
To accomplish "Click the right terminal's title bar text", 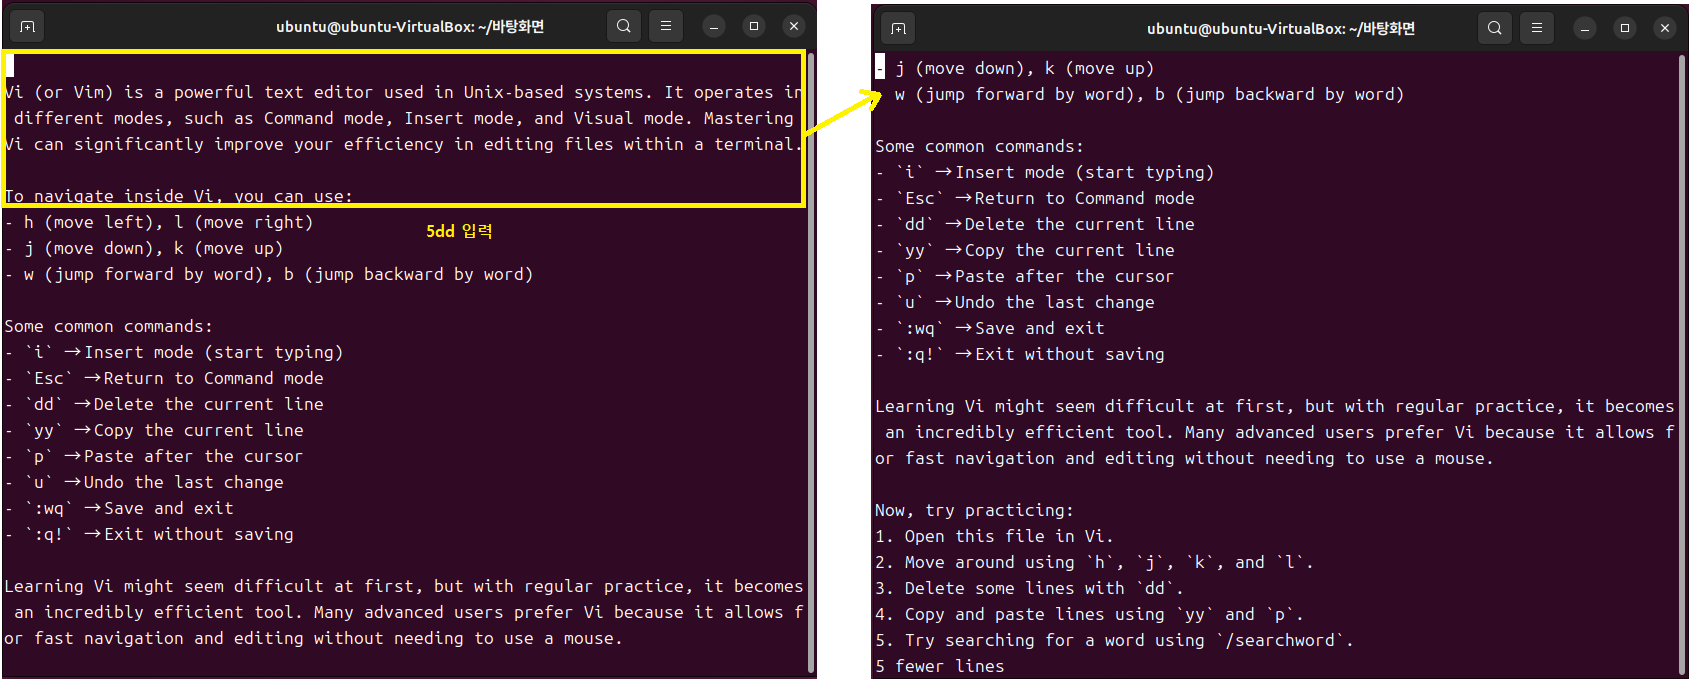I will [x=1281, y=28].
